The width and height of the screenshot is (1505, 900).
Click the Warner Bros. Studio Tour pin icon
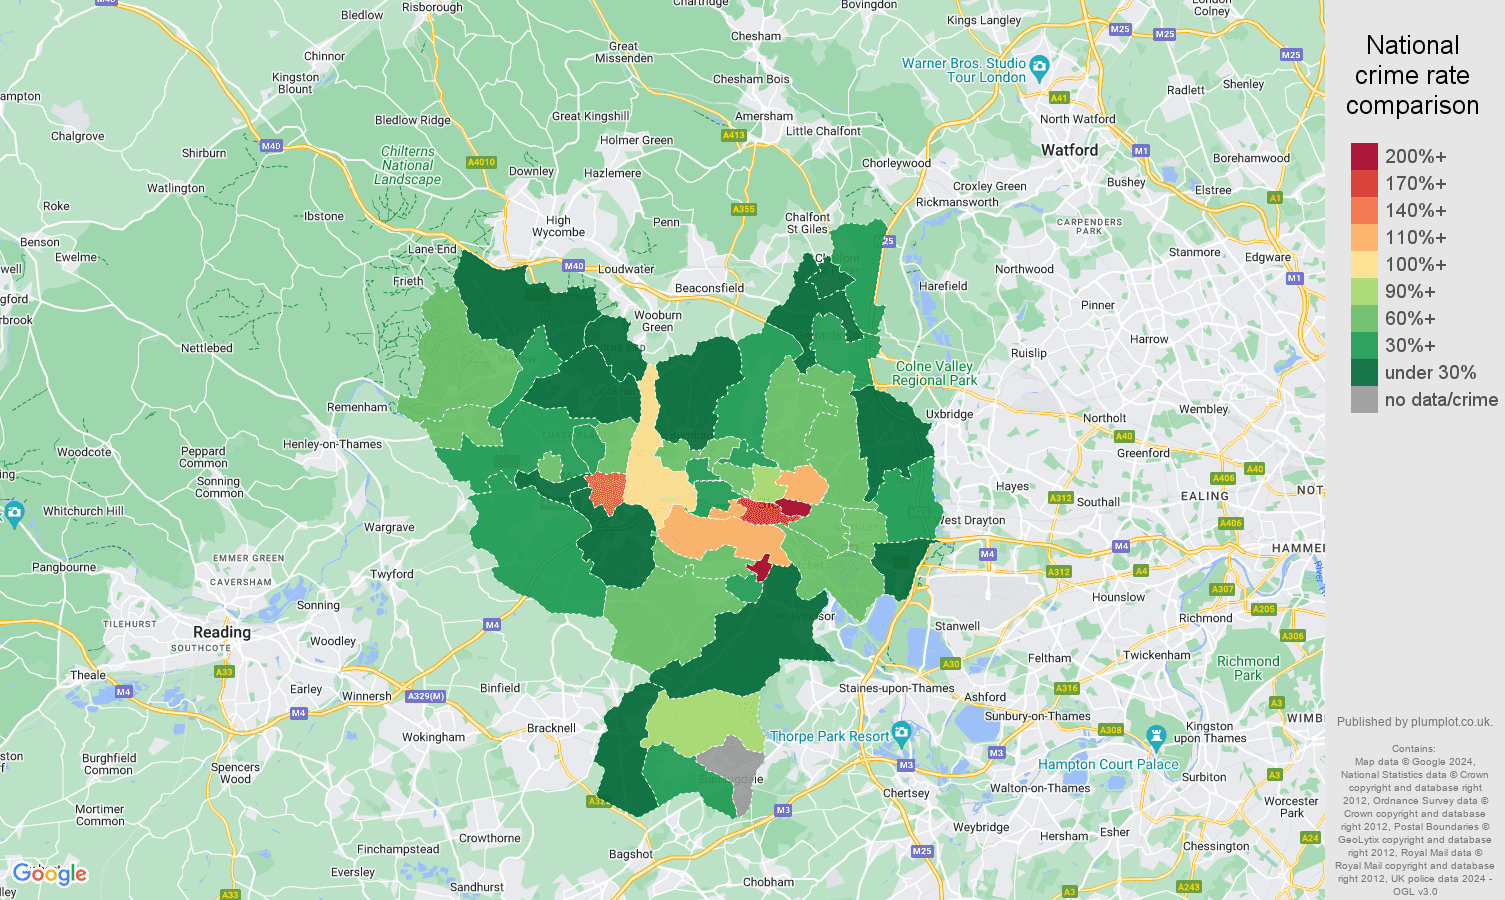tap(1039, 68)
